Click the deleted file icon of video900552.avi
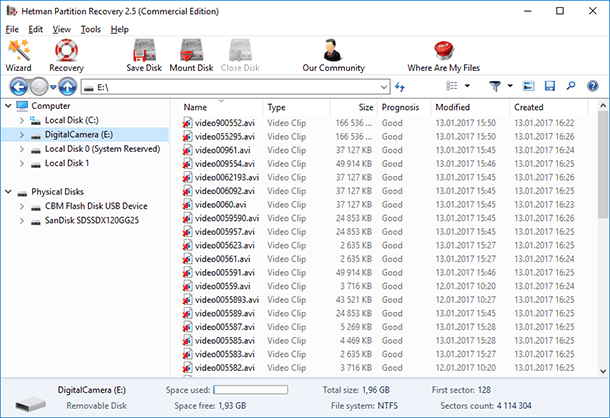 187,123
